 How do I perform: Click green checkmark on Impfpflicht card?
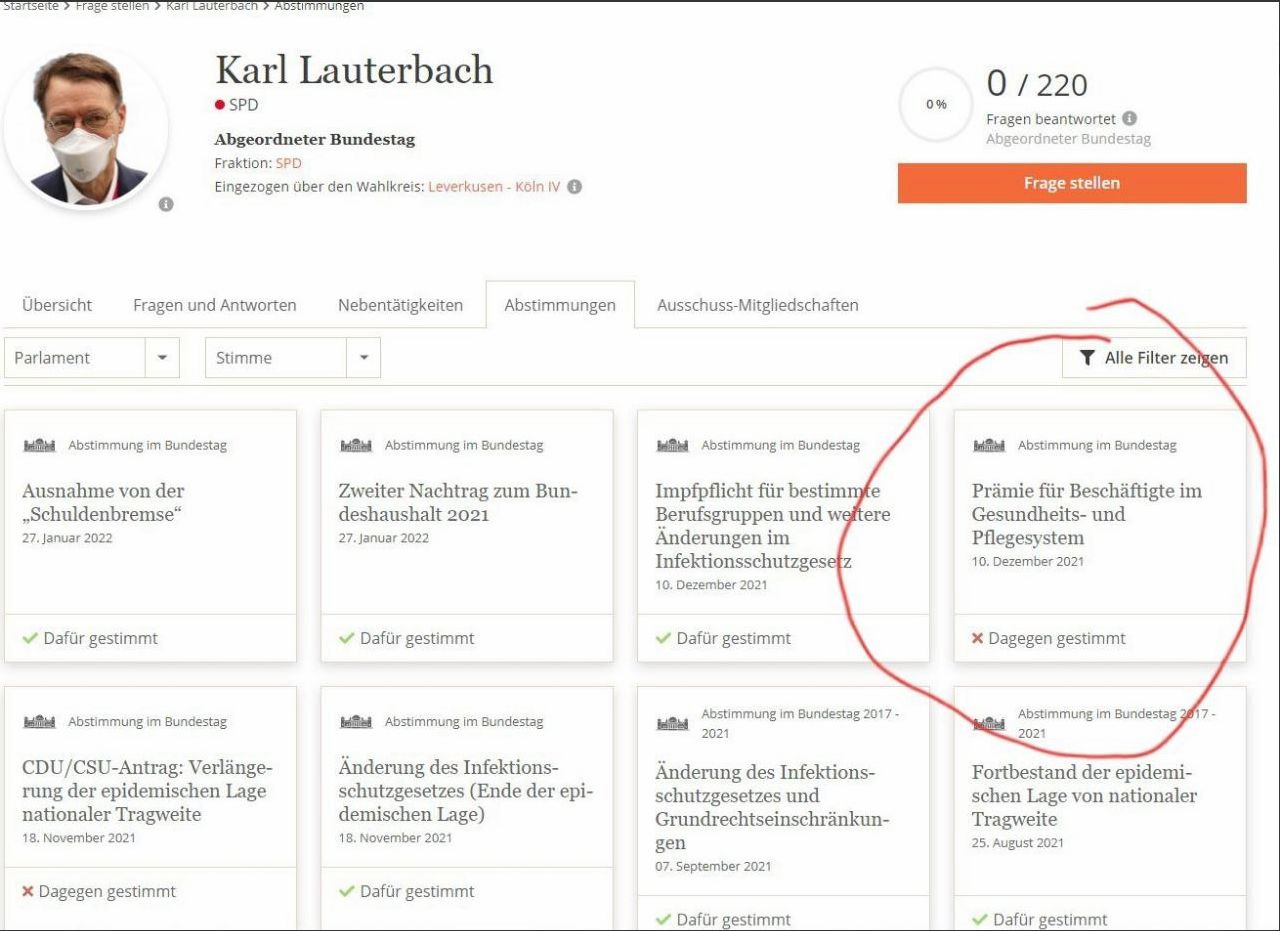(x=663, y=639)
